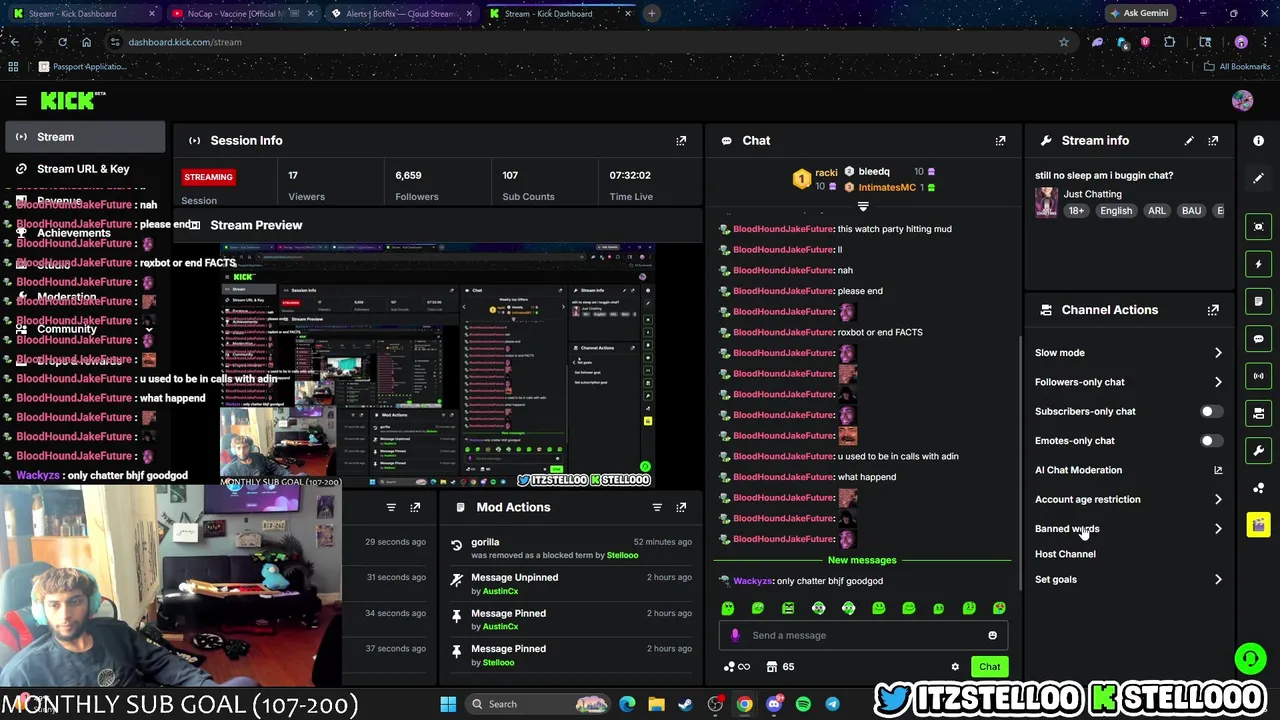Screen dimensions: 1280x720
Task: Pop out the Mod Actions panel
Action: tap(681, 507)
